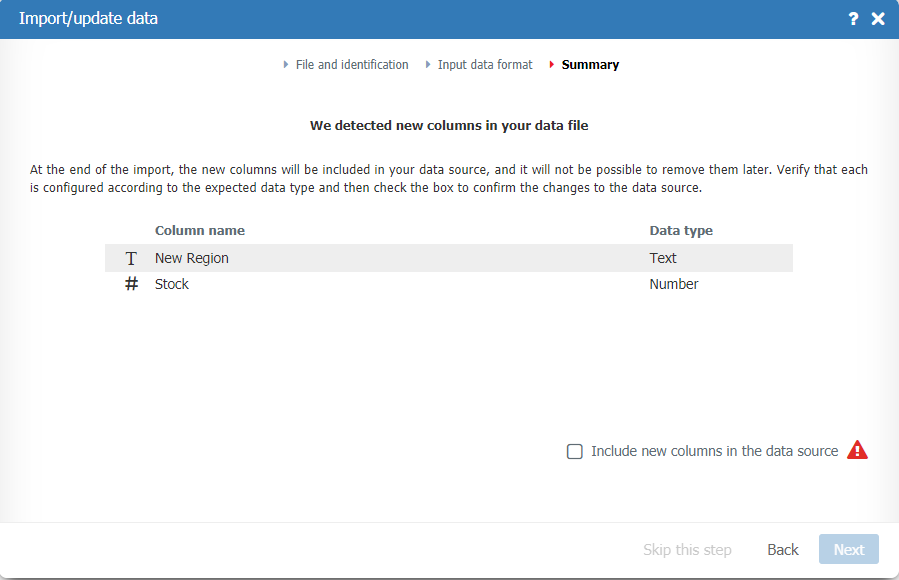Image resolution: width=899 pixels, height=580 pixels.
Task: Select the New Region column name
Action: [192, 258]
